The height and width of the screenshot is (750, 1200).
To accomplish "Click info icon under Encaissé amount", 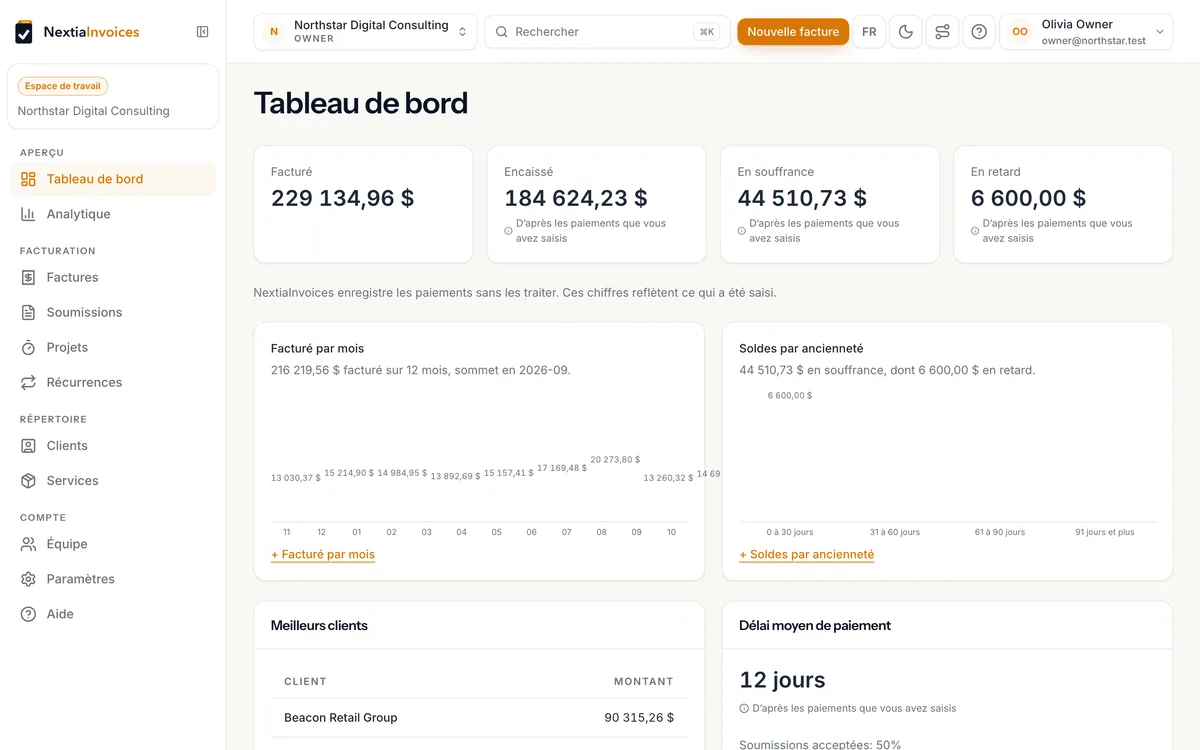I will 508,231.
